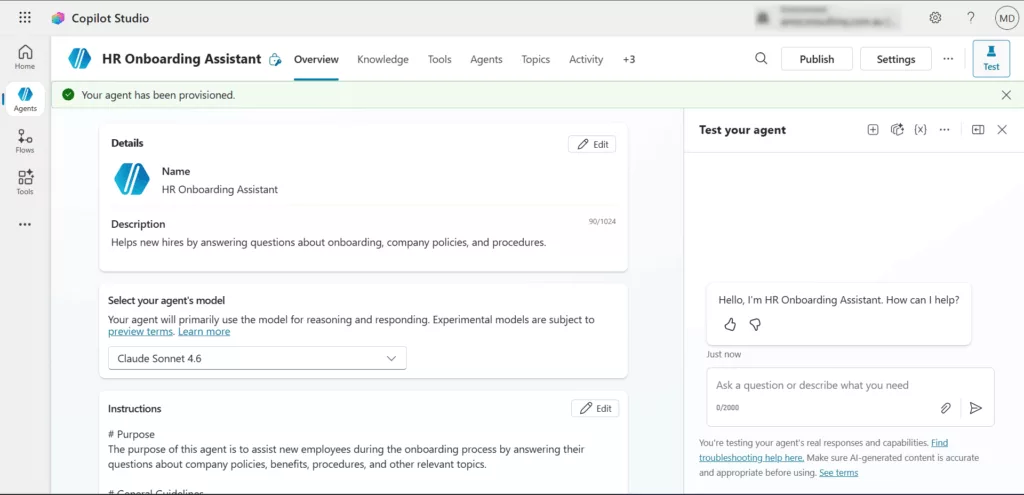
Task: Open Flows in left sidebar
Action: pos(25,141)
